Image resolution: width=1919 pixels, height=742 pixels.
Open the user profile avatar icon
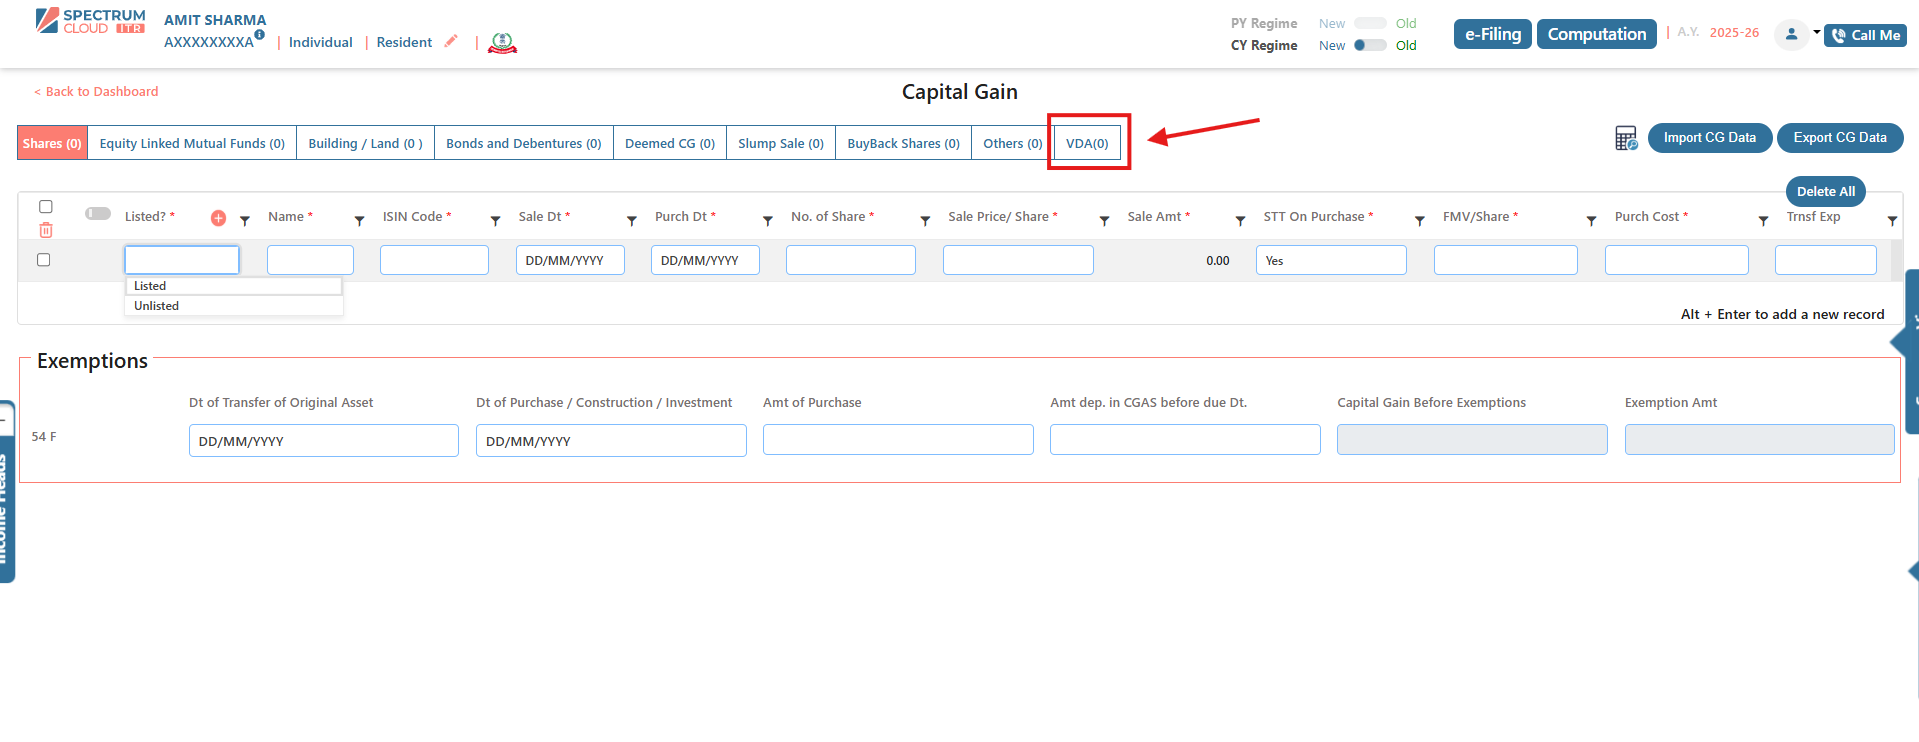(1791, 34)
